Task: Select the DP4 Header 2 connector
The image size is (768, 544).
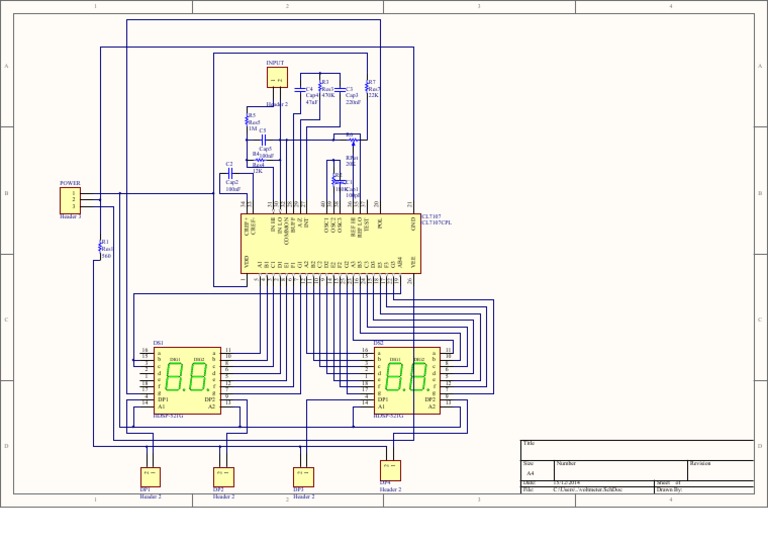Action: point(390,470)
